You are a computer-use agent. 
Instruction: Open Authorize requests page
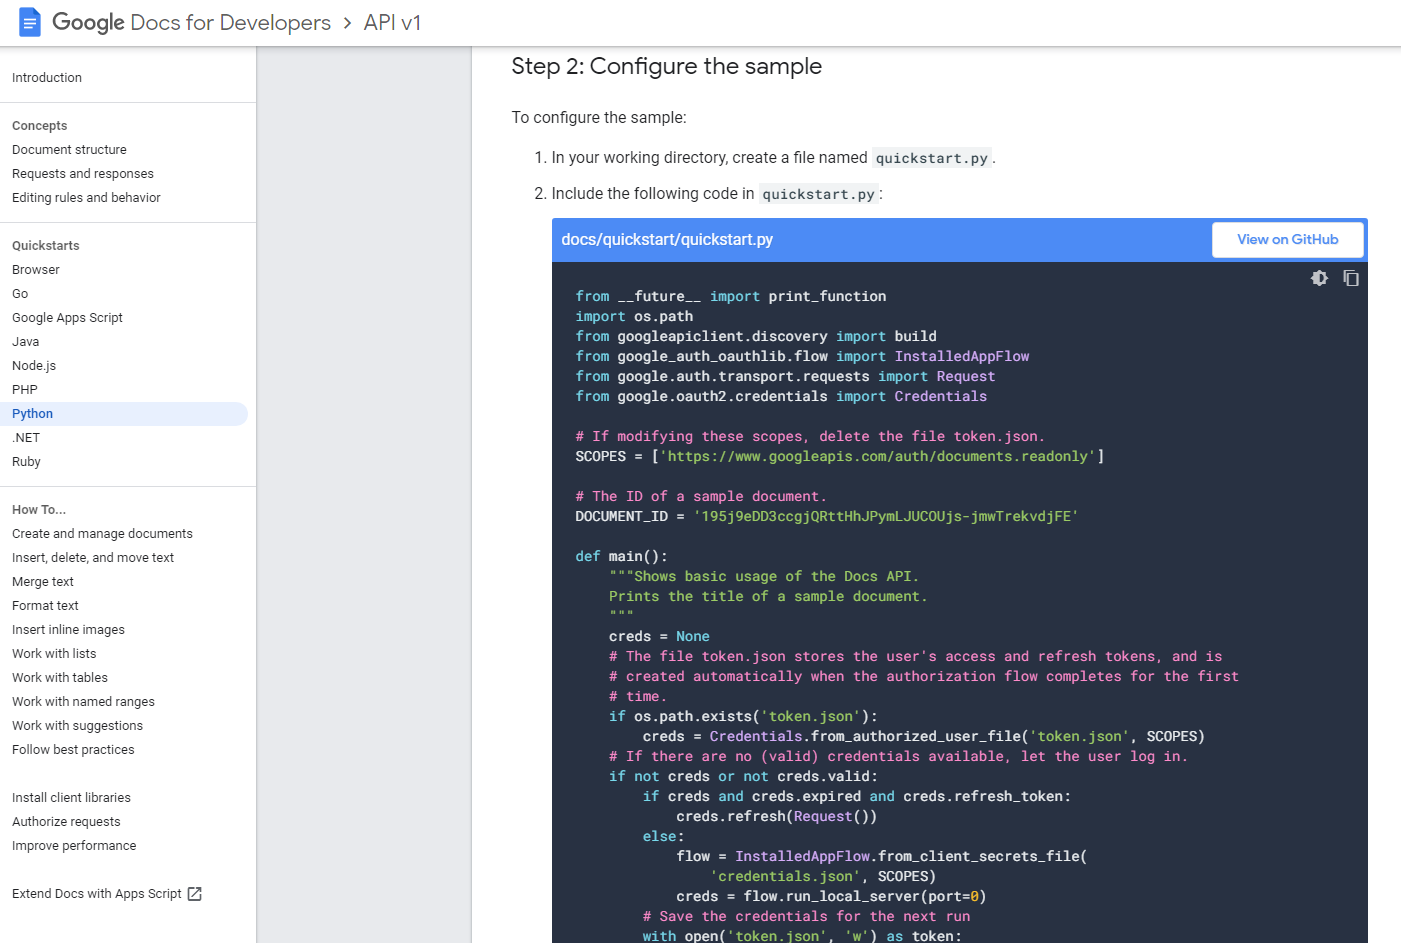coord(66,822)
